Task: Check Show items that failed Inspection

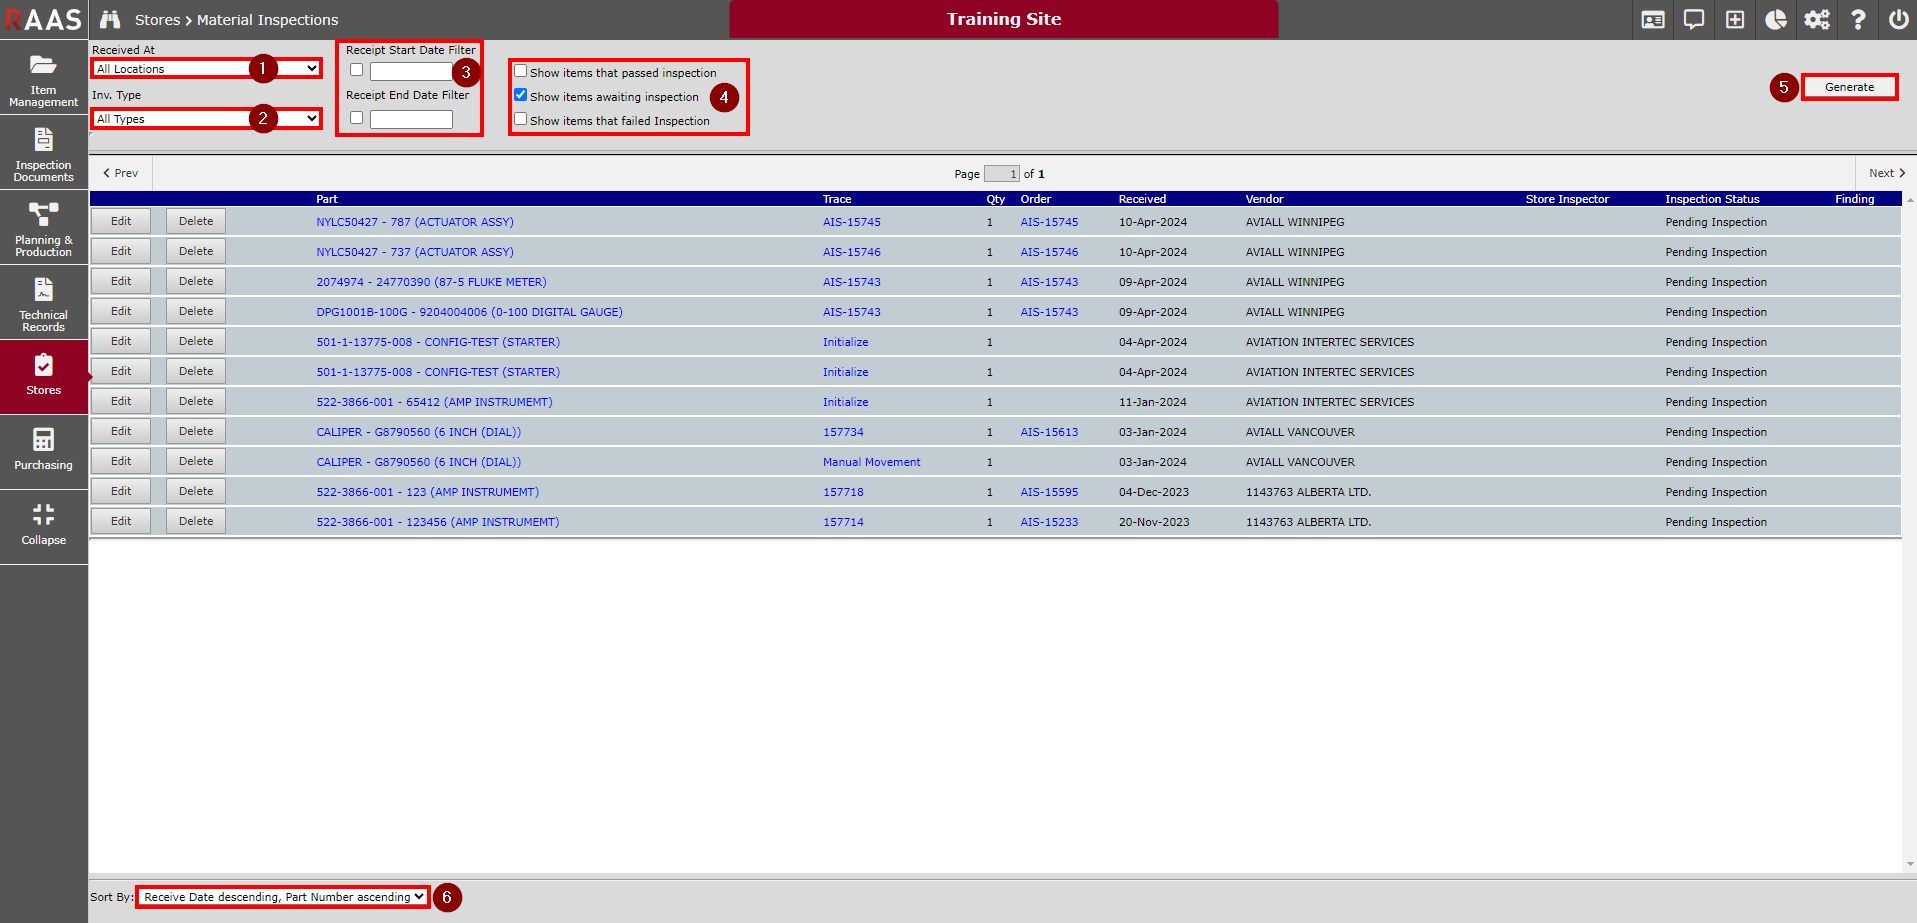Action: pos(520,119)
